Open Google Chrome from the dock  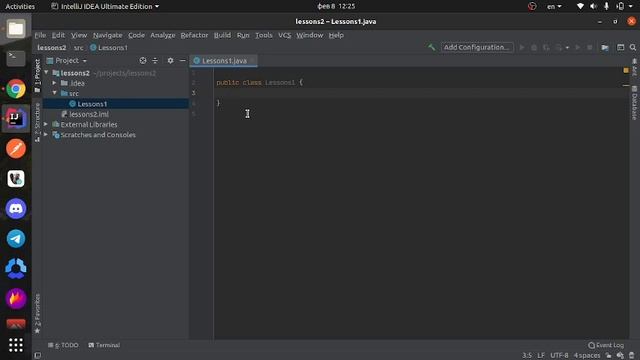16,89
